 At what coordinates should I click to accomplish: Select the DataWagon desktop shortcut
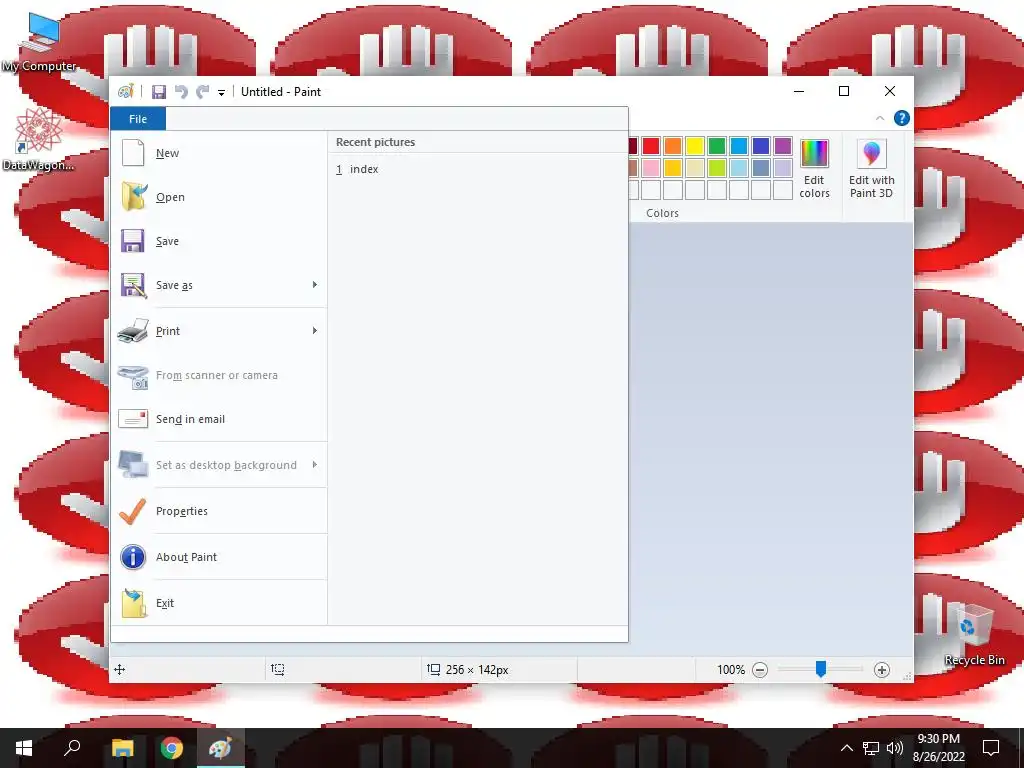pos(38,139)
